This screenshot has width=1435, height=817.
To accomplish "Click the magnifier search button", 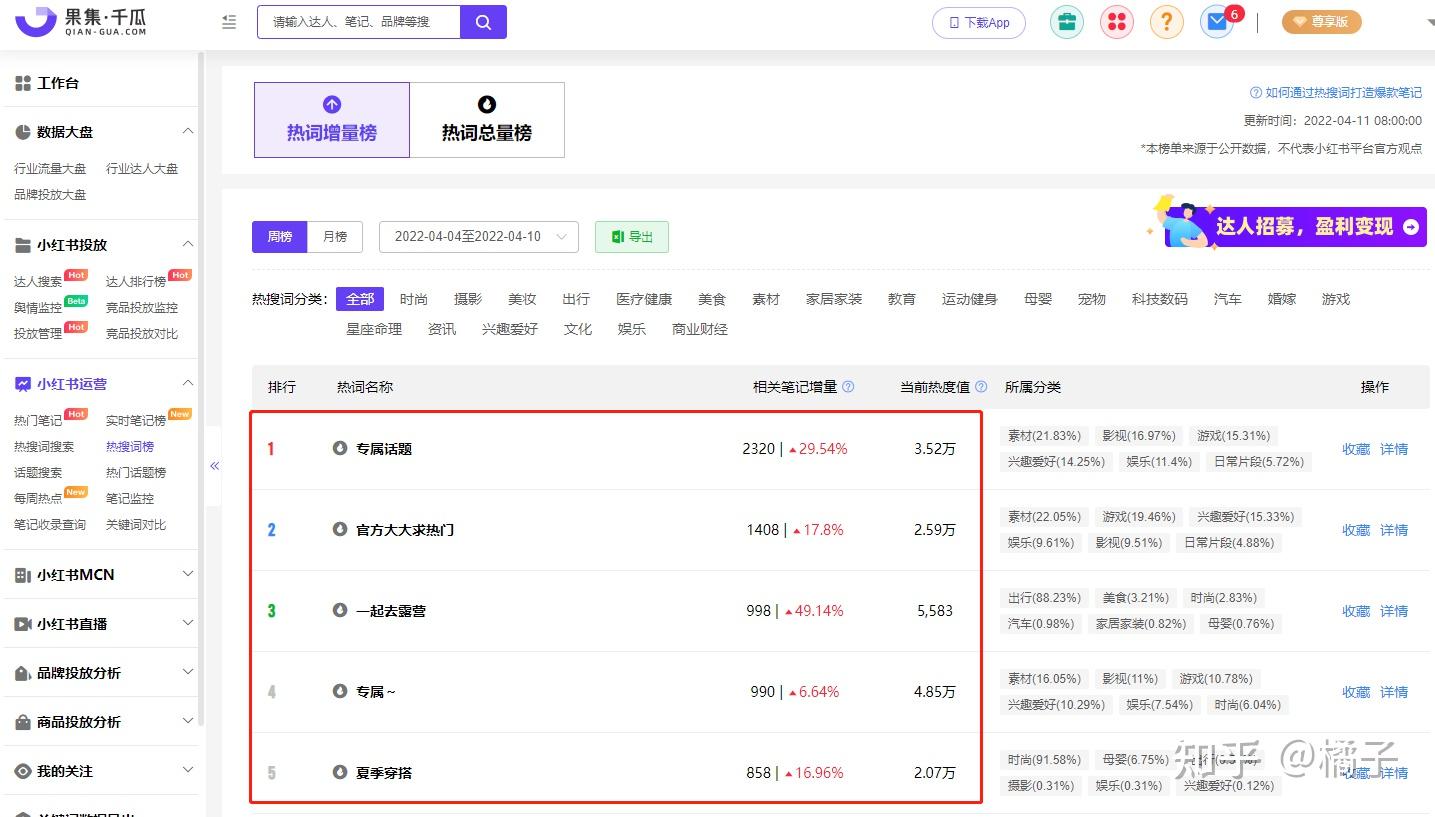I will point(483,22).
